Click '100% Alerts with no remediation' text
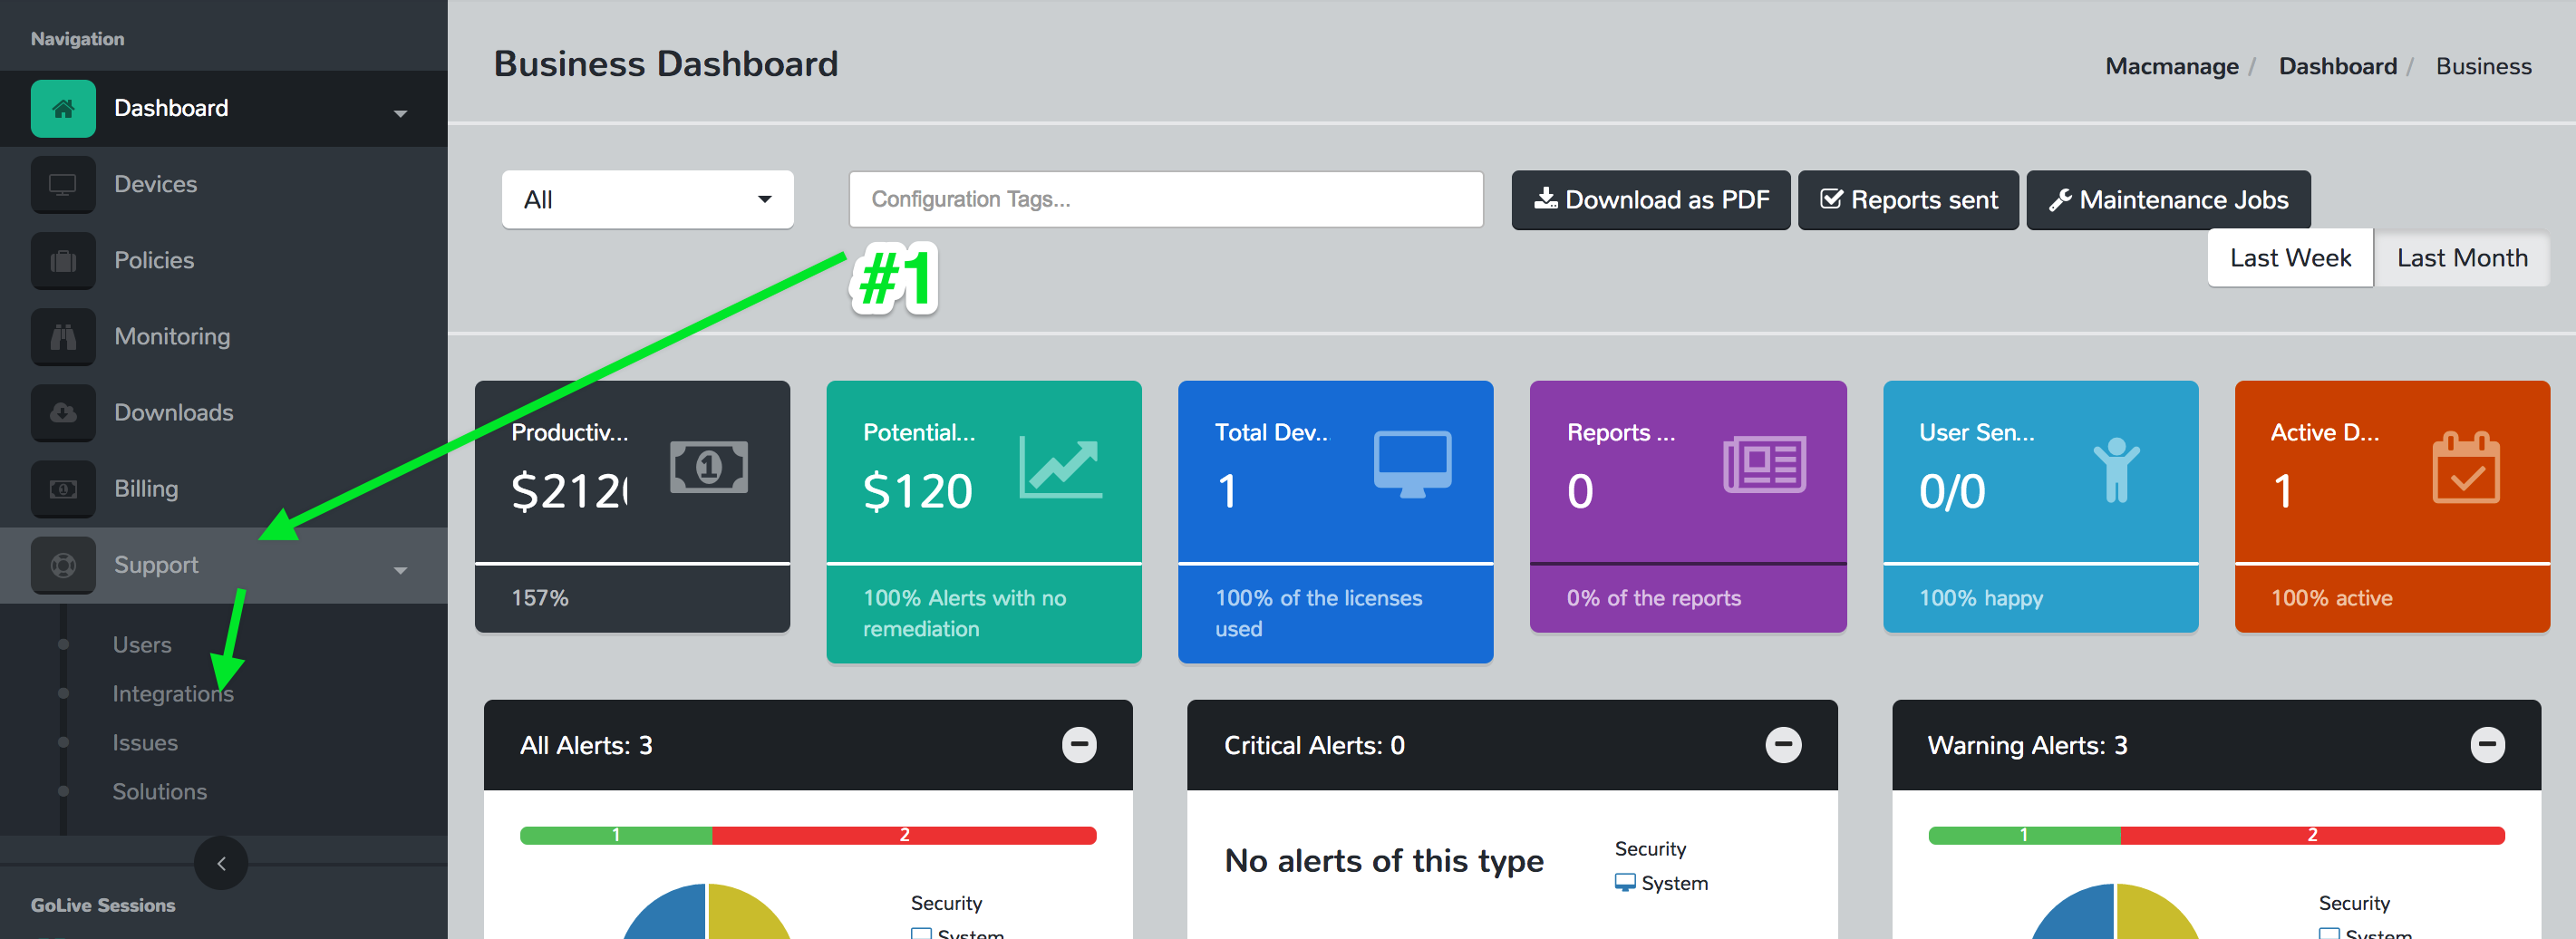 tap(964, 613)
